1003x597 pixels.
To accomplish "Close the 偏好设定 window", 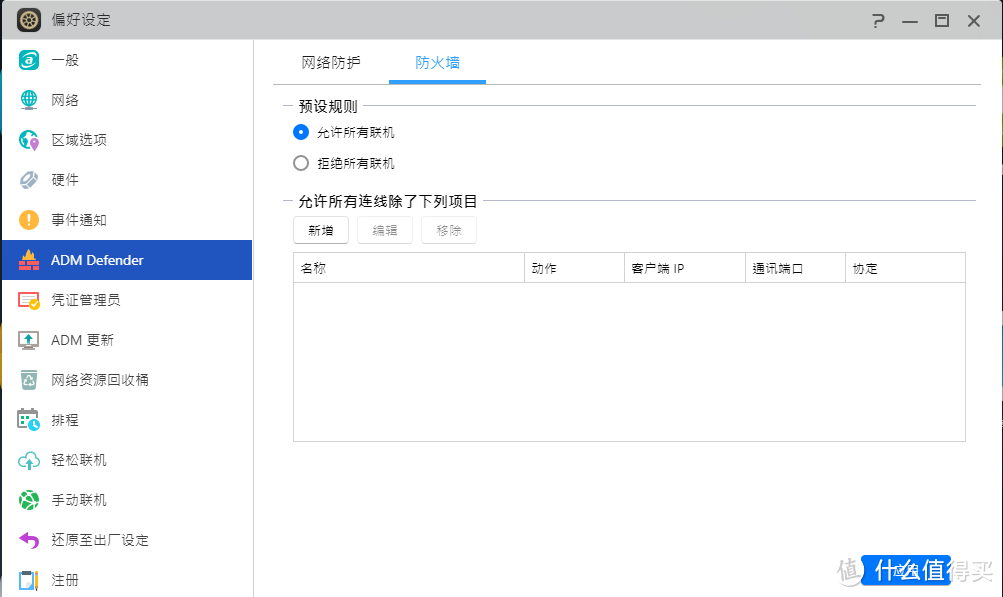I will coord(974,20).
